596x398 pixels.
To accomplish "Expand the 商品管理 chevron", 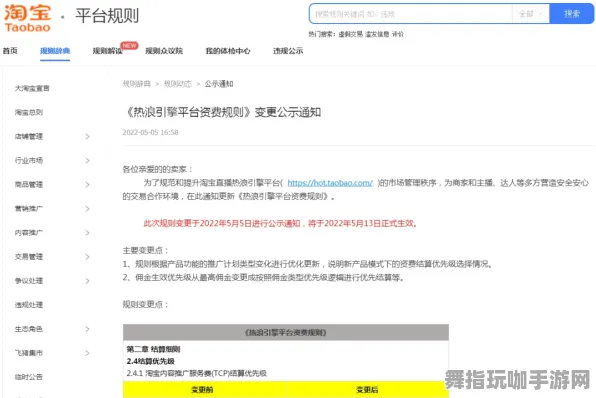I will [x=87, y=184].
